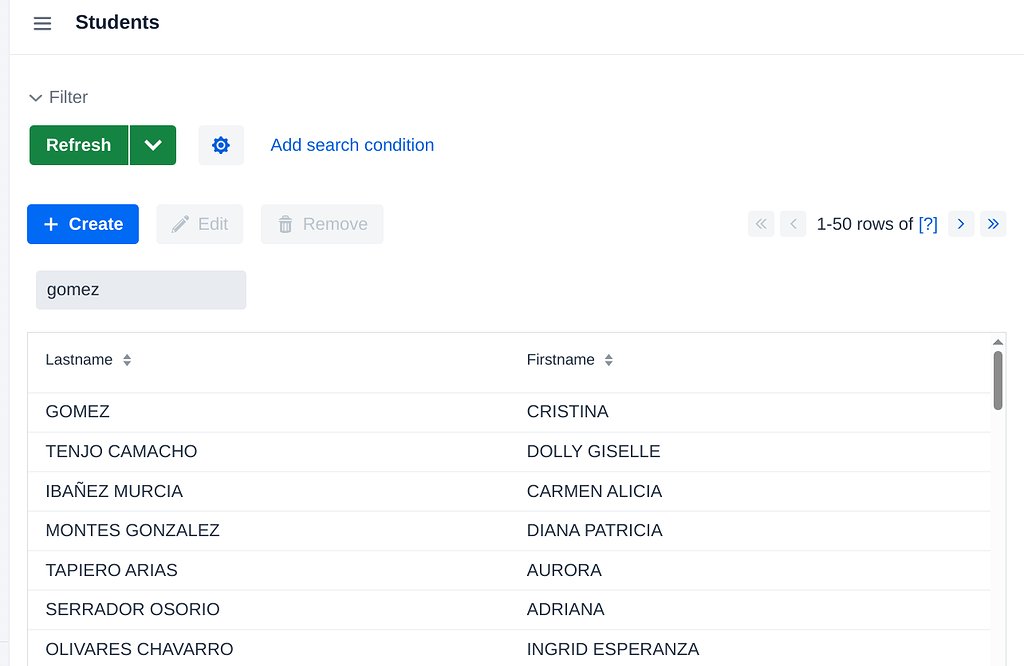This screenshot has width=1024, height=666.
Task: Focus the gomez search field
Action: (x=141, y=290)
